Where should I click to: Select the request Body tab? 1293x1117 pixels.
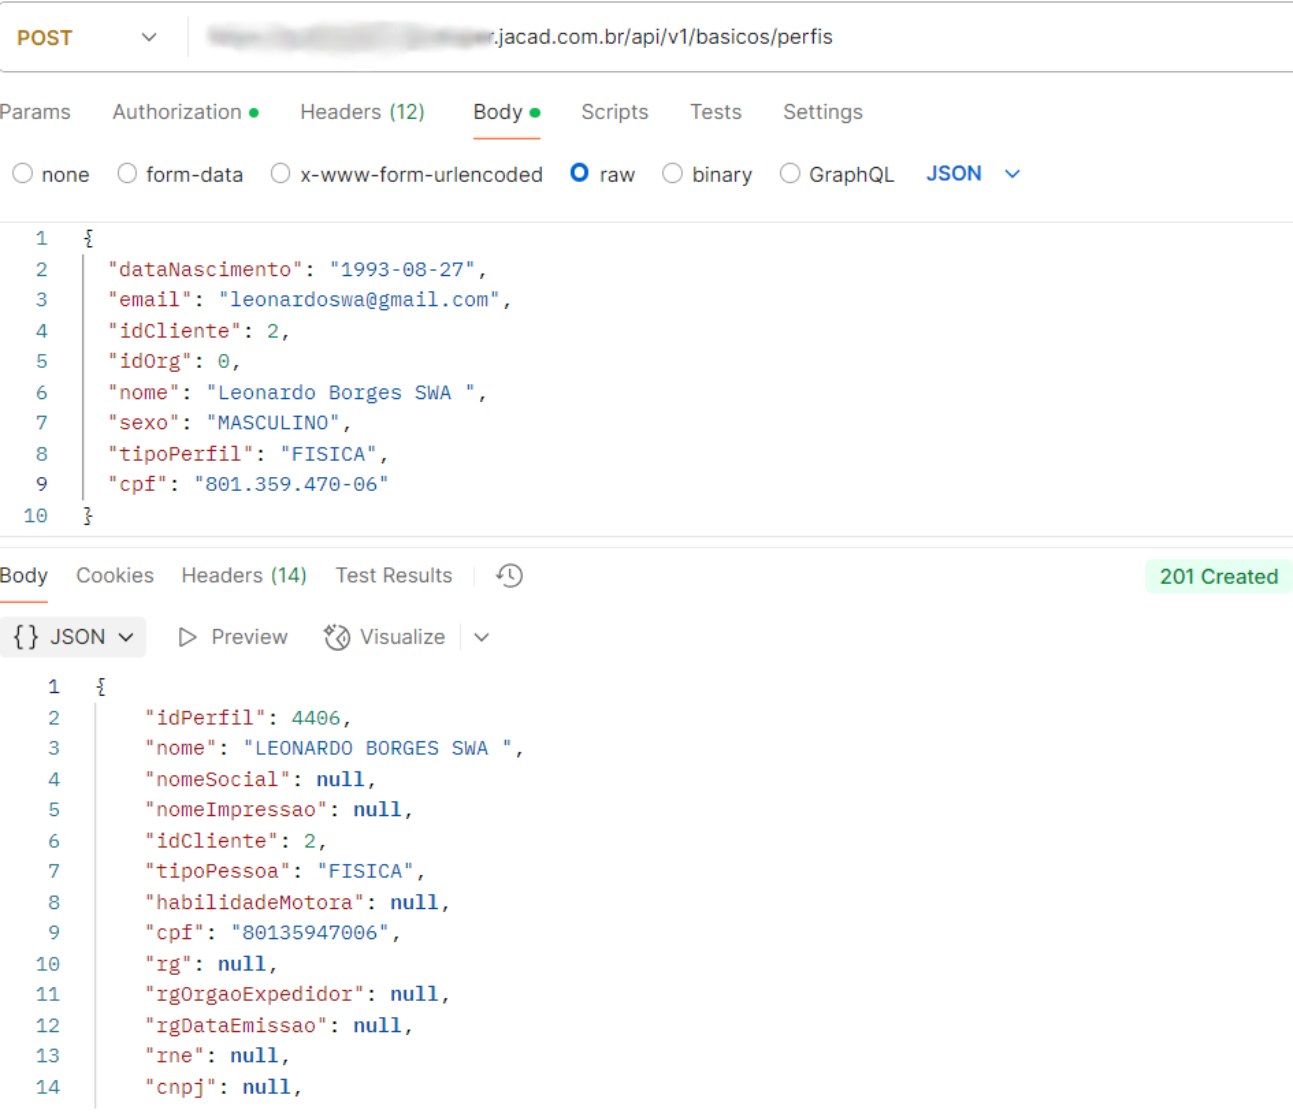[506, 112]
